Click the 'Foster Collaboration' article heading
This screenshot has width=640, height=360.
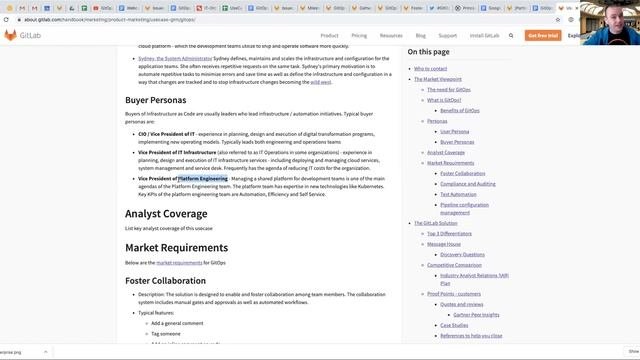165,281
